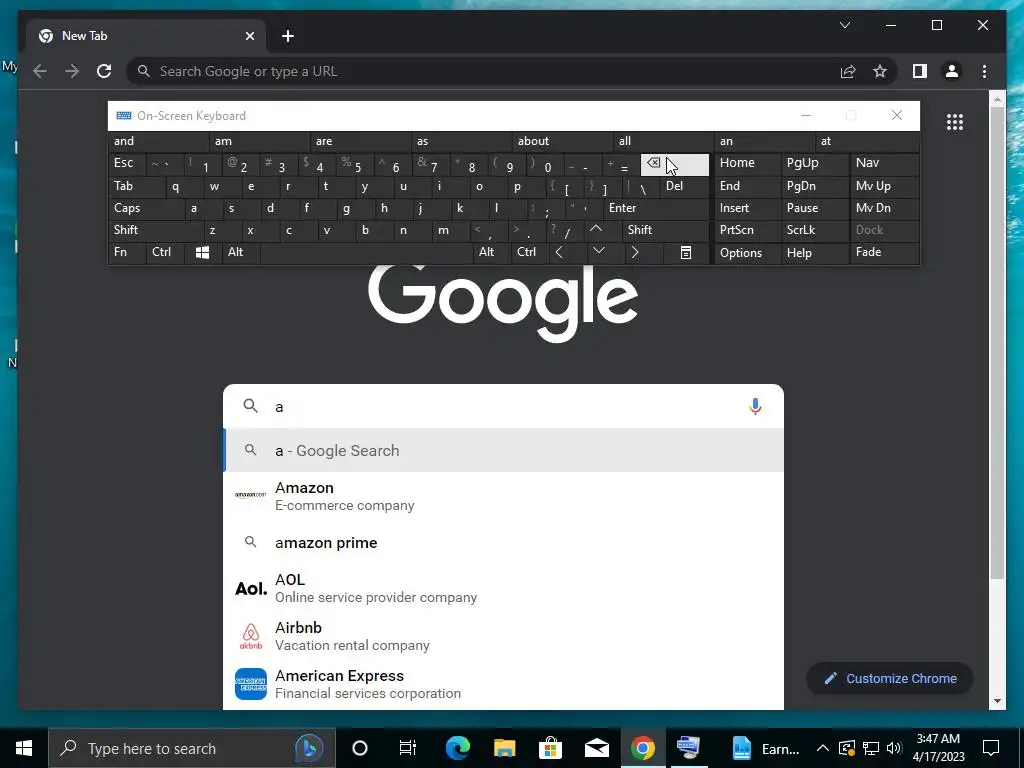
Task: Choose the AOL search suggestion
Action: click(503, 588)
